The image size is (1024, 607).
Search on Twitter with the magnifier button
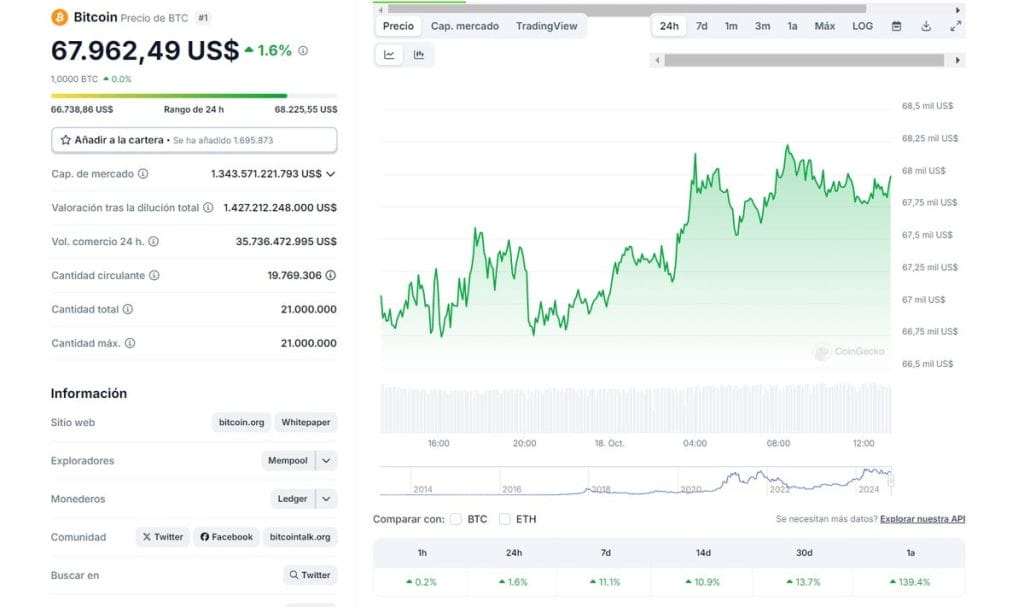[x=310, y=575]
